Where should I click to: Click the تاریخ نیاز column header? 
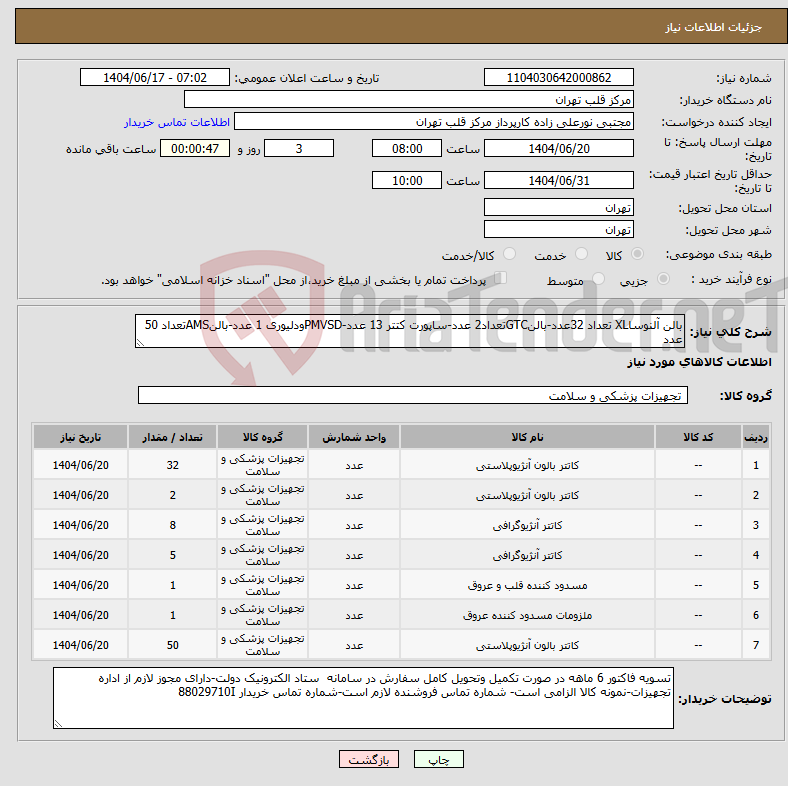click(x=80, y=437)
